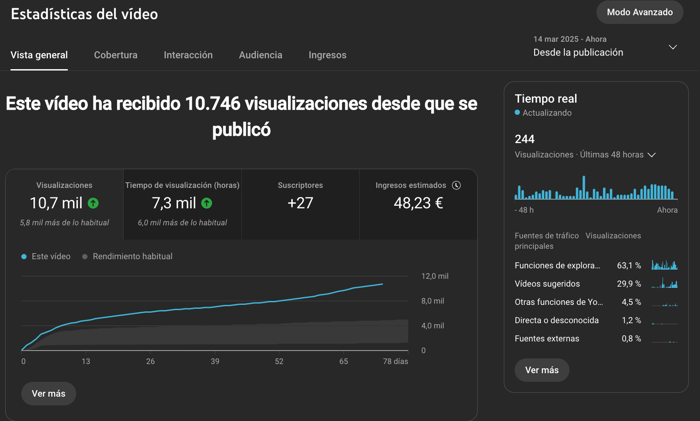Select Tiempo de visualización (horas) card
The width and height of the screenshot is (700, 421).
tap(182, 204)
